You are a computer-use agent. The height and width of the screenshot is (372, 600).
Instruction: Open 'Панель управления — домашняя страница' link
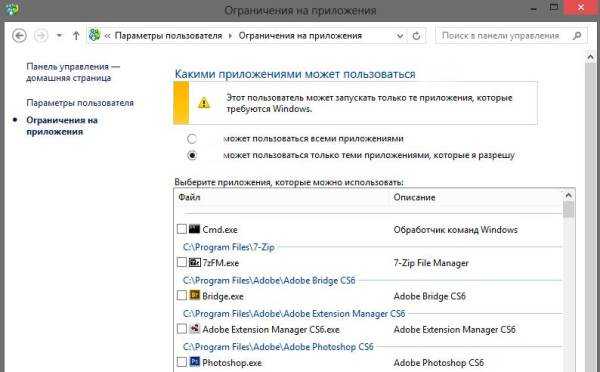[x=73, y=72]
